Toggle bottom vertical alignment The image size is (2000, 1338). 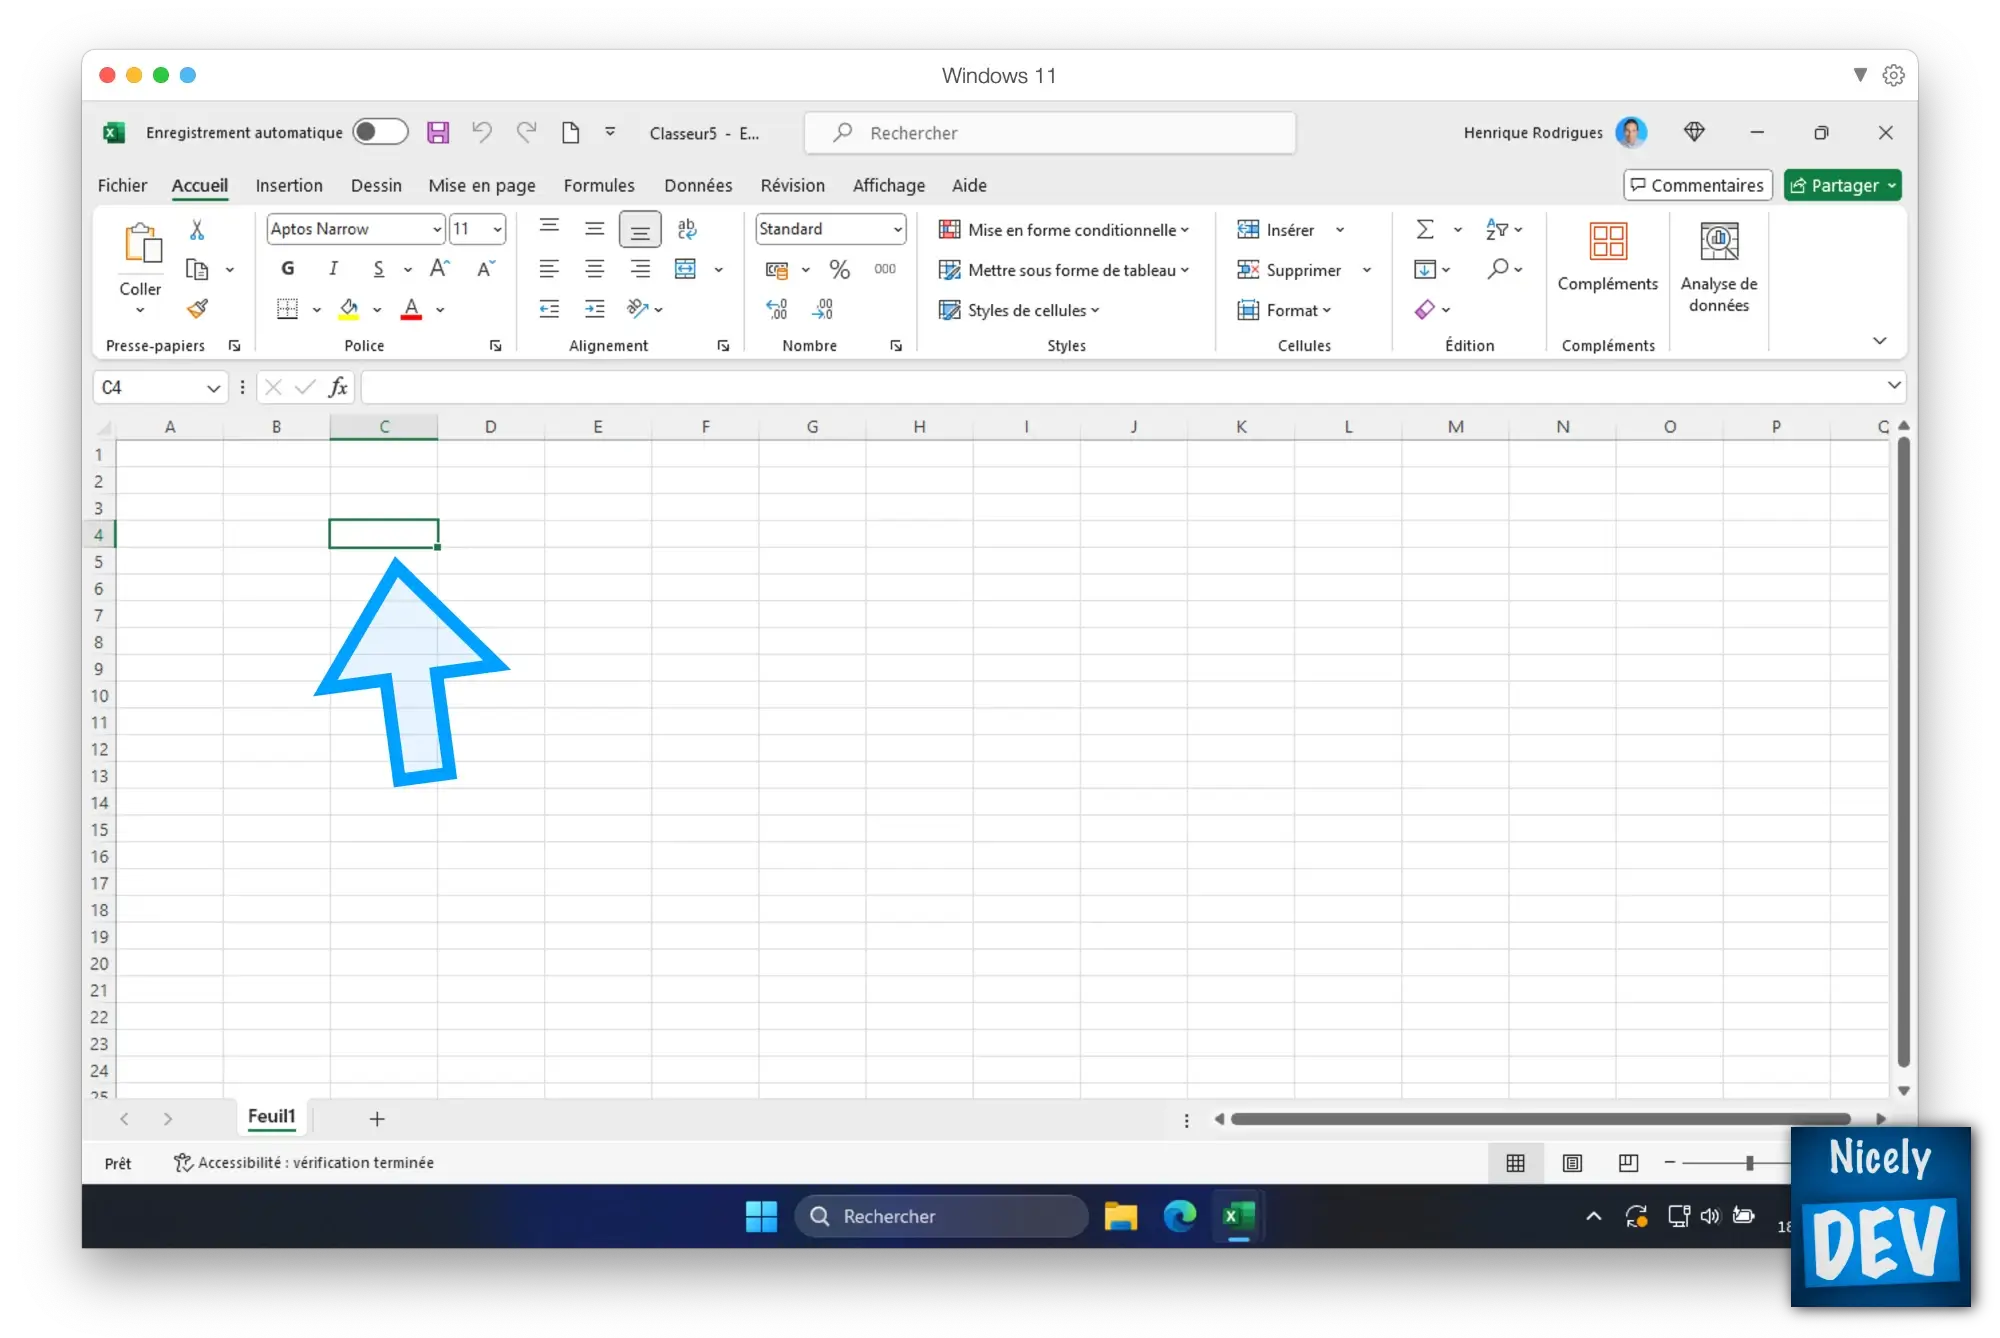[640, 230]
